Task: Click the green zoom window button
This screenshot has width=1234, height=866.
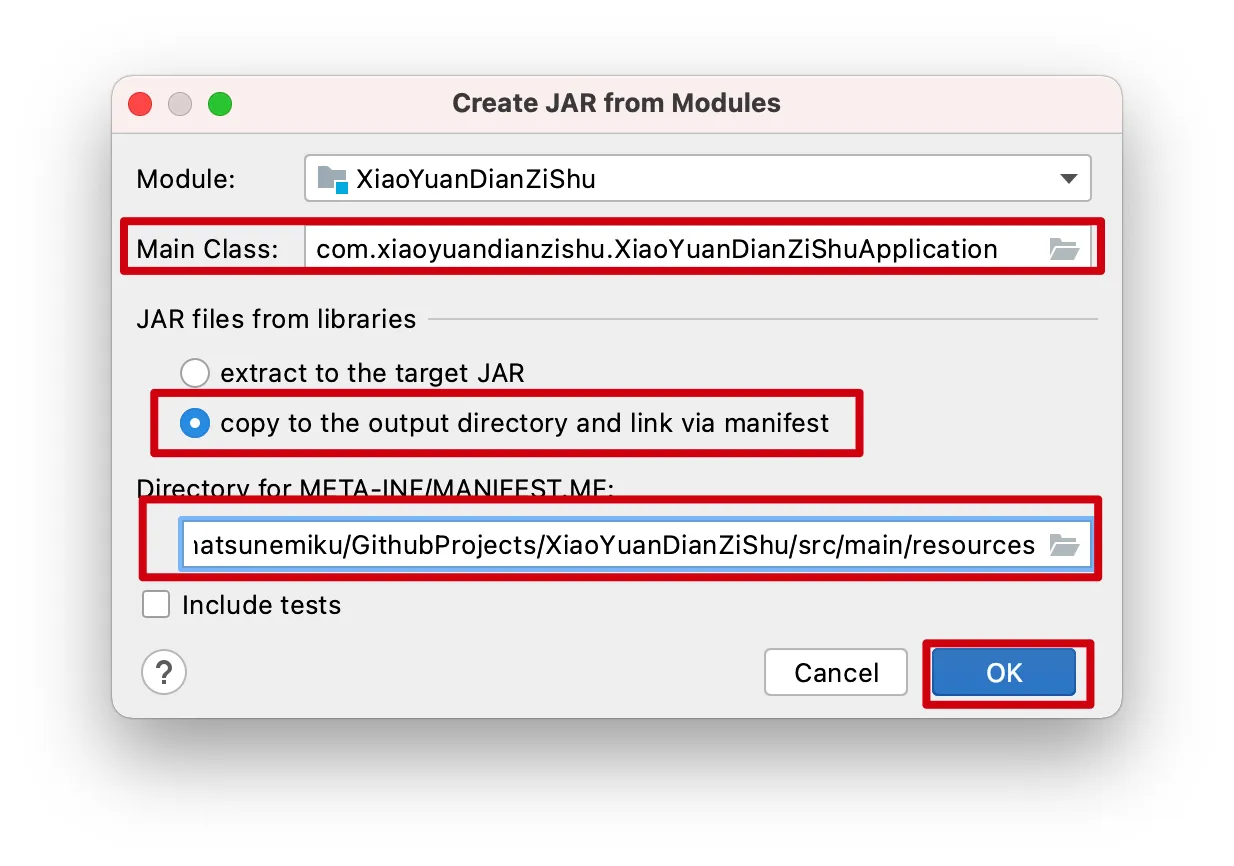Action: (x=220, y=104)
